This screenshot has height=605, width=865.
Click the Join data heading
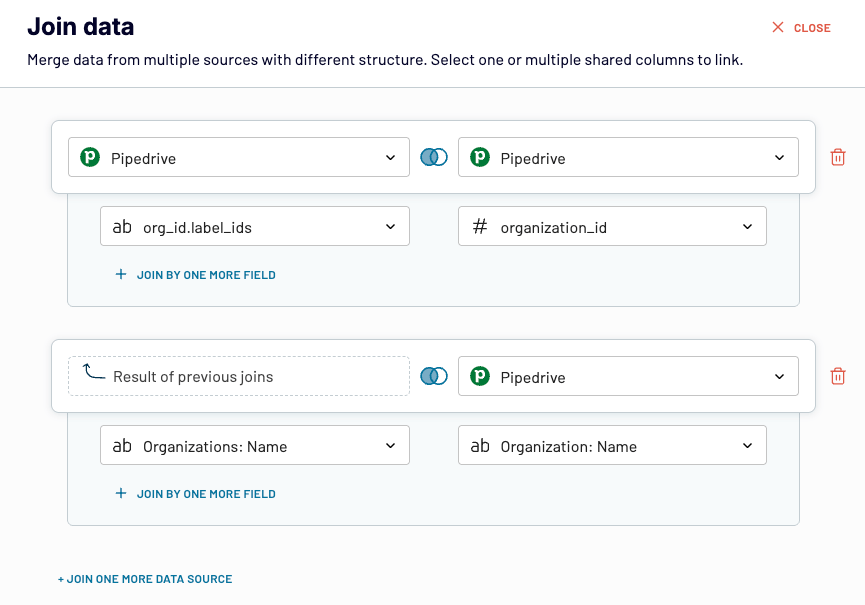coord(81,26)
